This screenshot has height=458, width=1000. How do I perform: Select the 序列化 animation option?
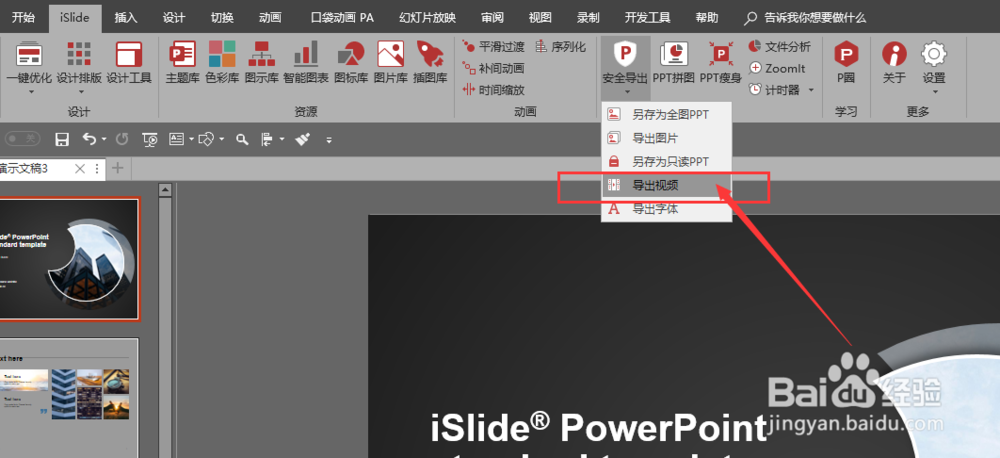(x=561, y=47)
